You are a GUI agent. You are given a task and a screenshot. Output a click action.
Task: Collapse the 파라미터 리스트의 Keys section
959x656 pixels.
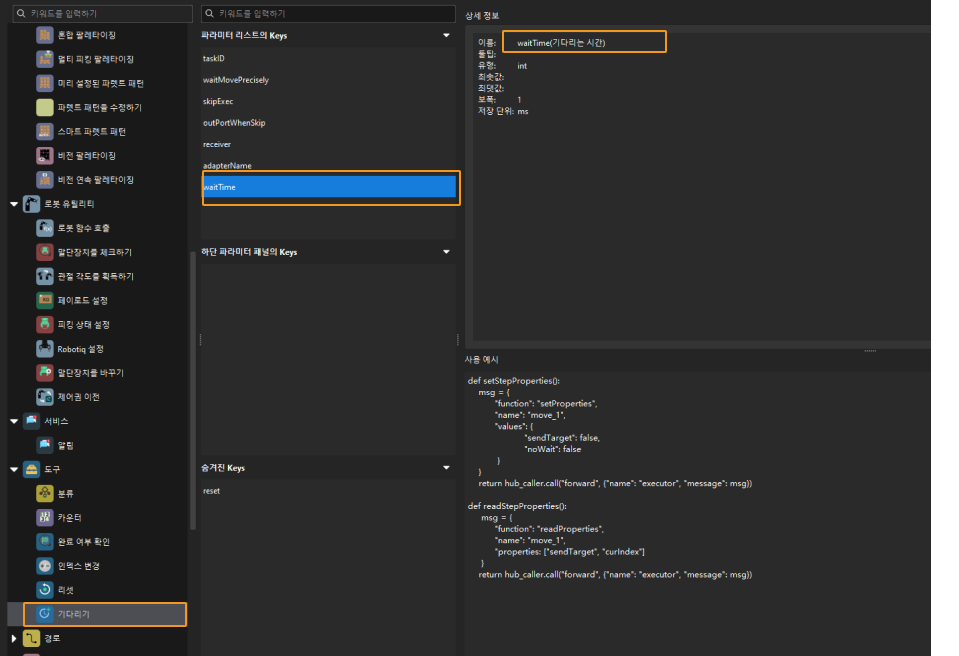point(446,35)
